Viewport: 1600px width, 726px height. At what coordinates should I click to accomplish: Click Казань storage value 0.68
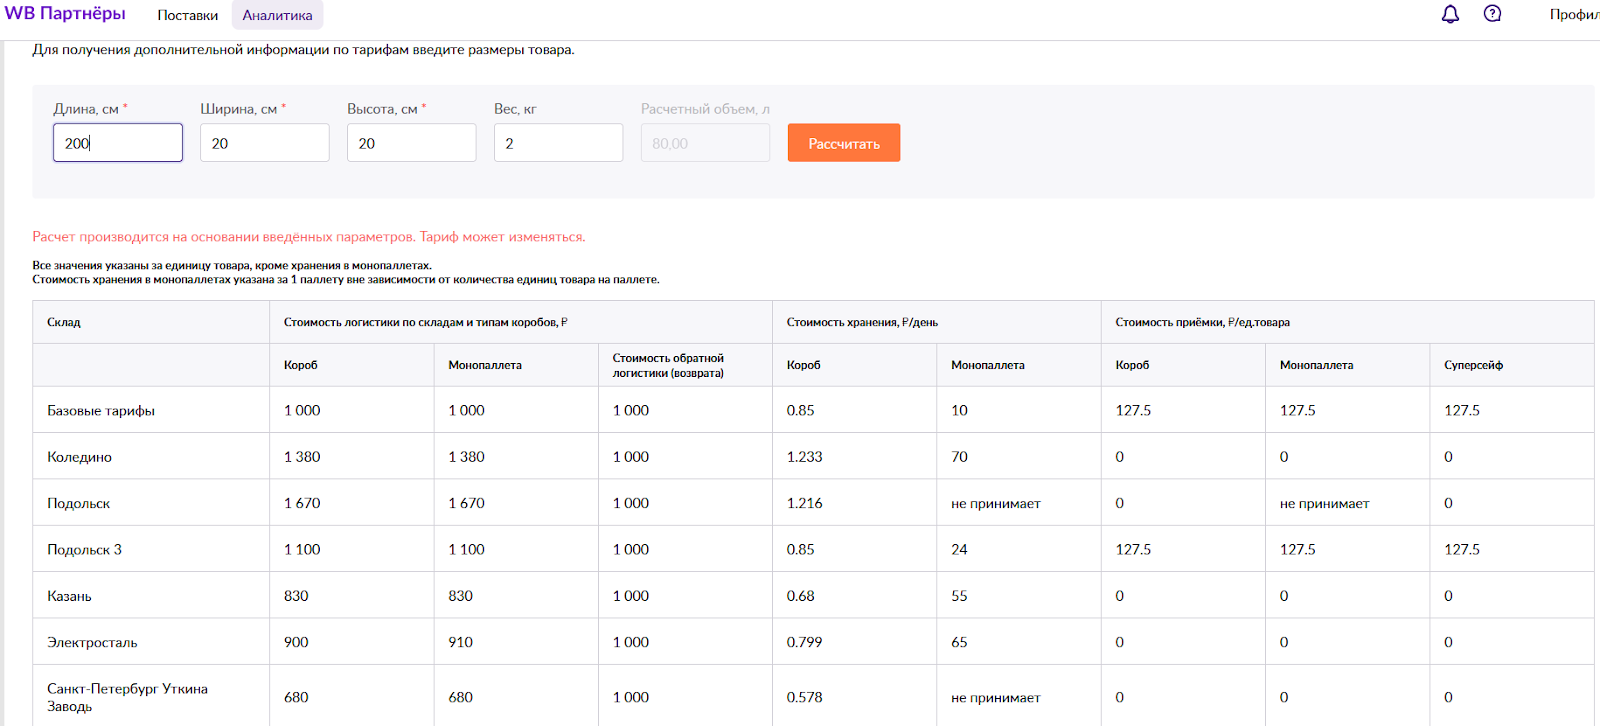[800, 595]
